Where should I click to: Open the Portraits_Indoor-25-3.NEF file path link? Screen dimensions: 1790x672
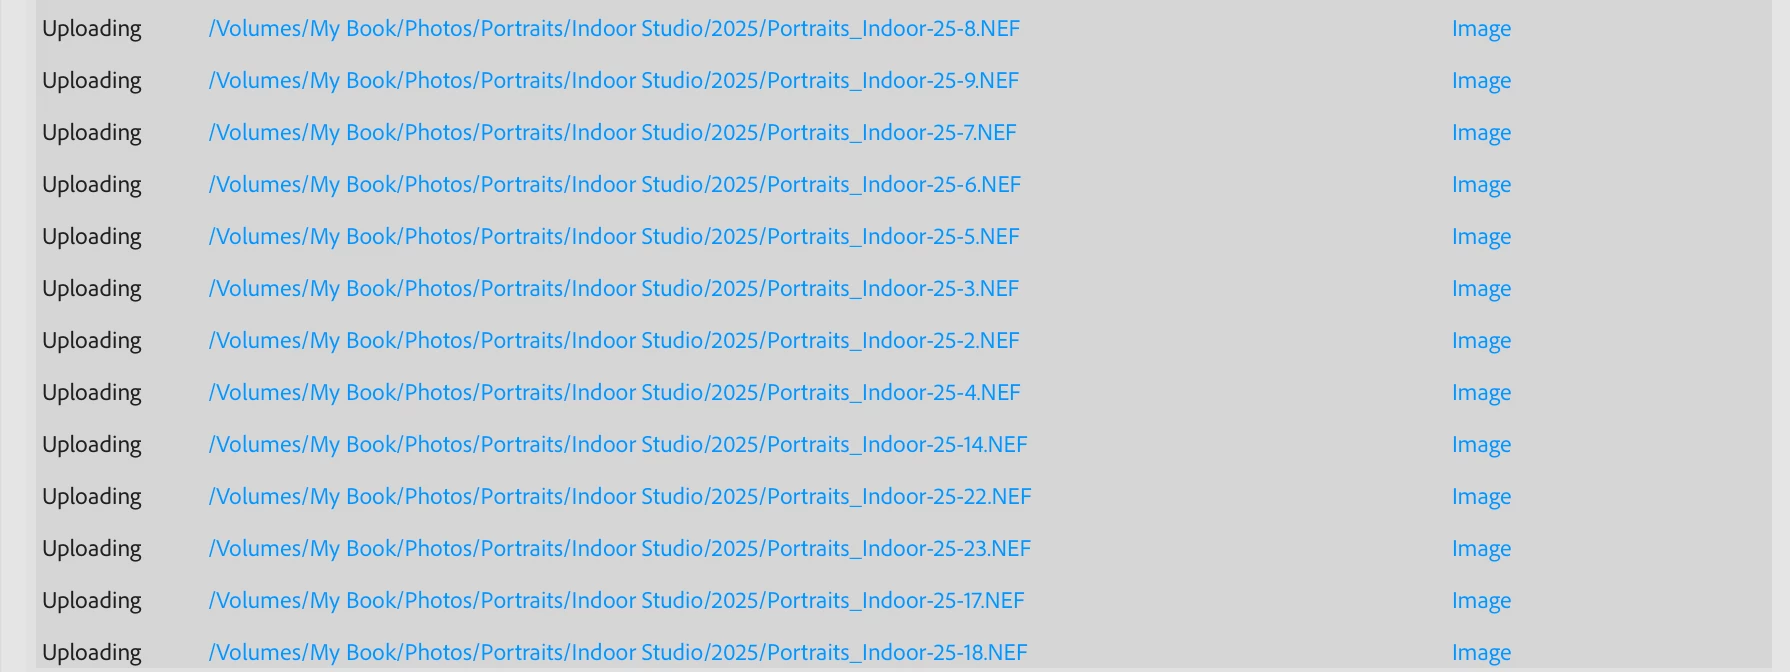pyautogui.click(x=614, y=289)
